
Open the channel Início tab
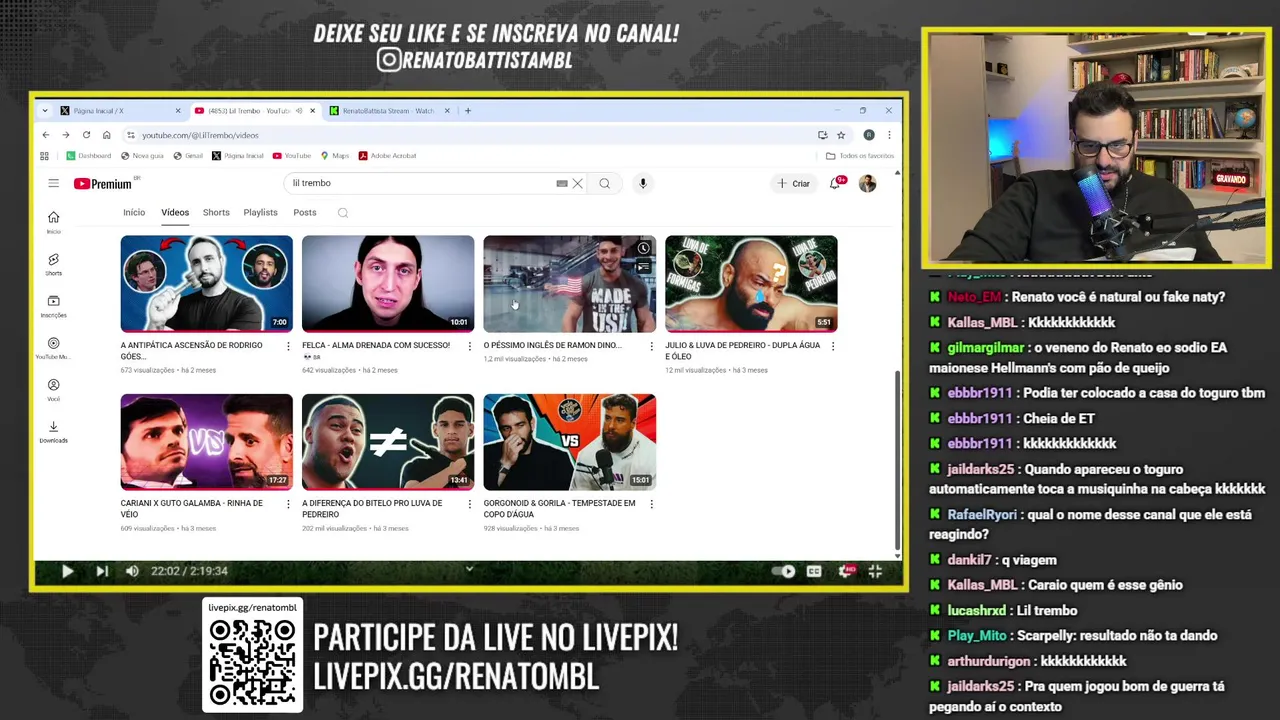134,212
